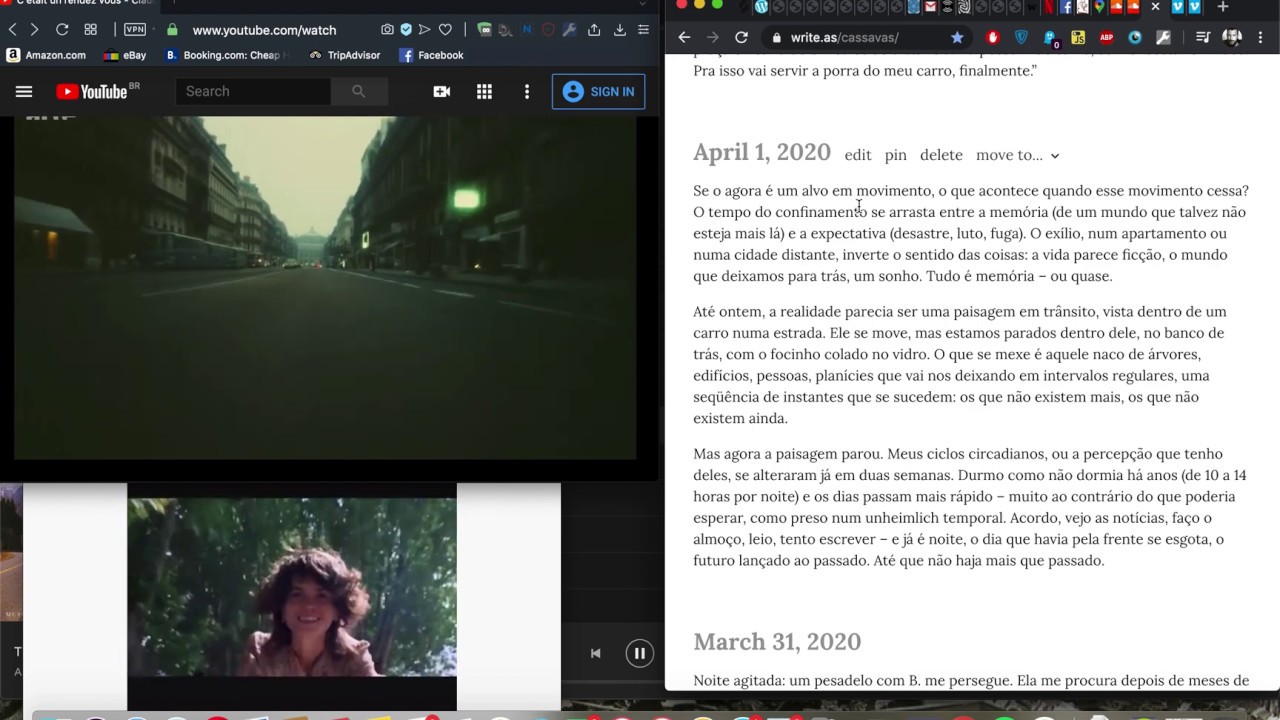Open eBay bookmark
The height and width of the screenshot is (720, 1280).
tap(125, 55)
